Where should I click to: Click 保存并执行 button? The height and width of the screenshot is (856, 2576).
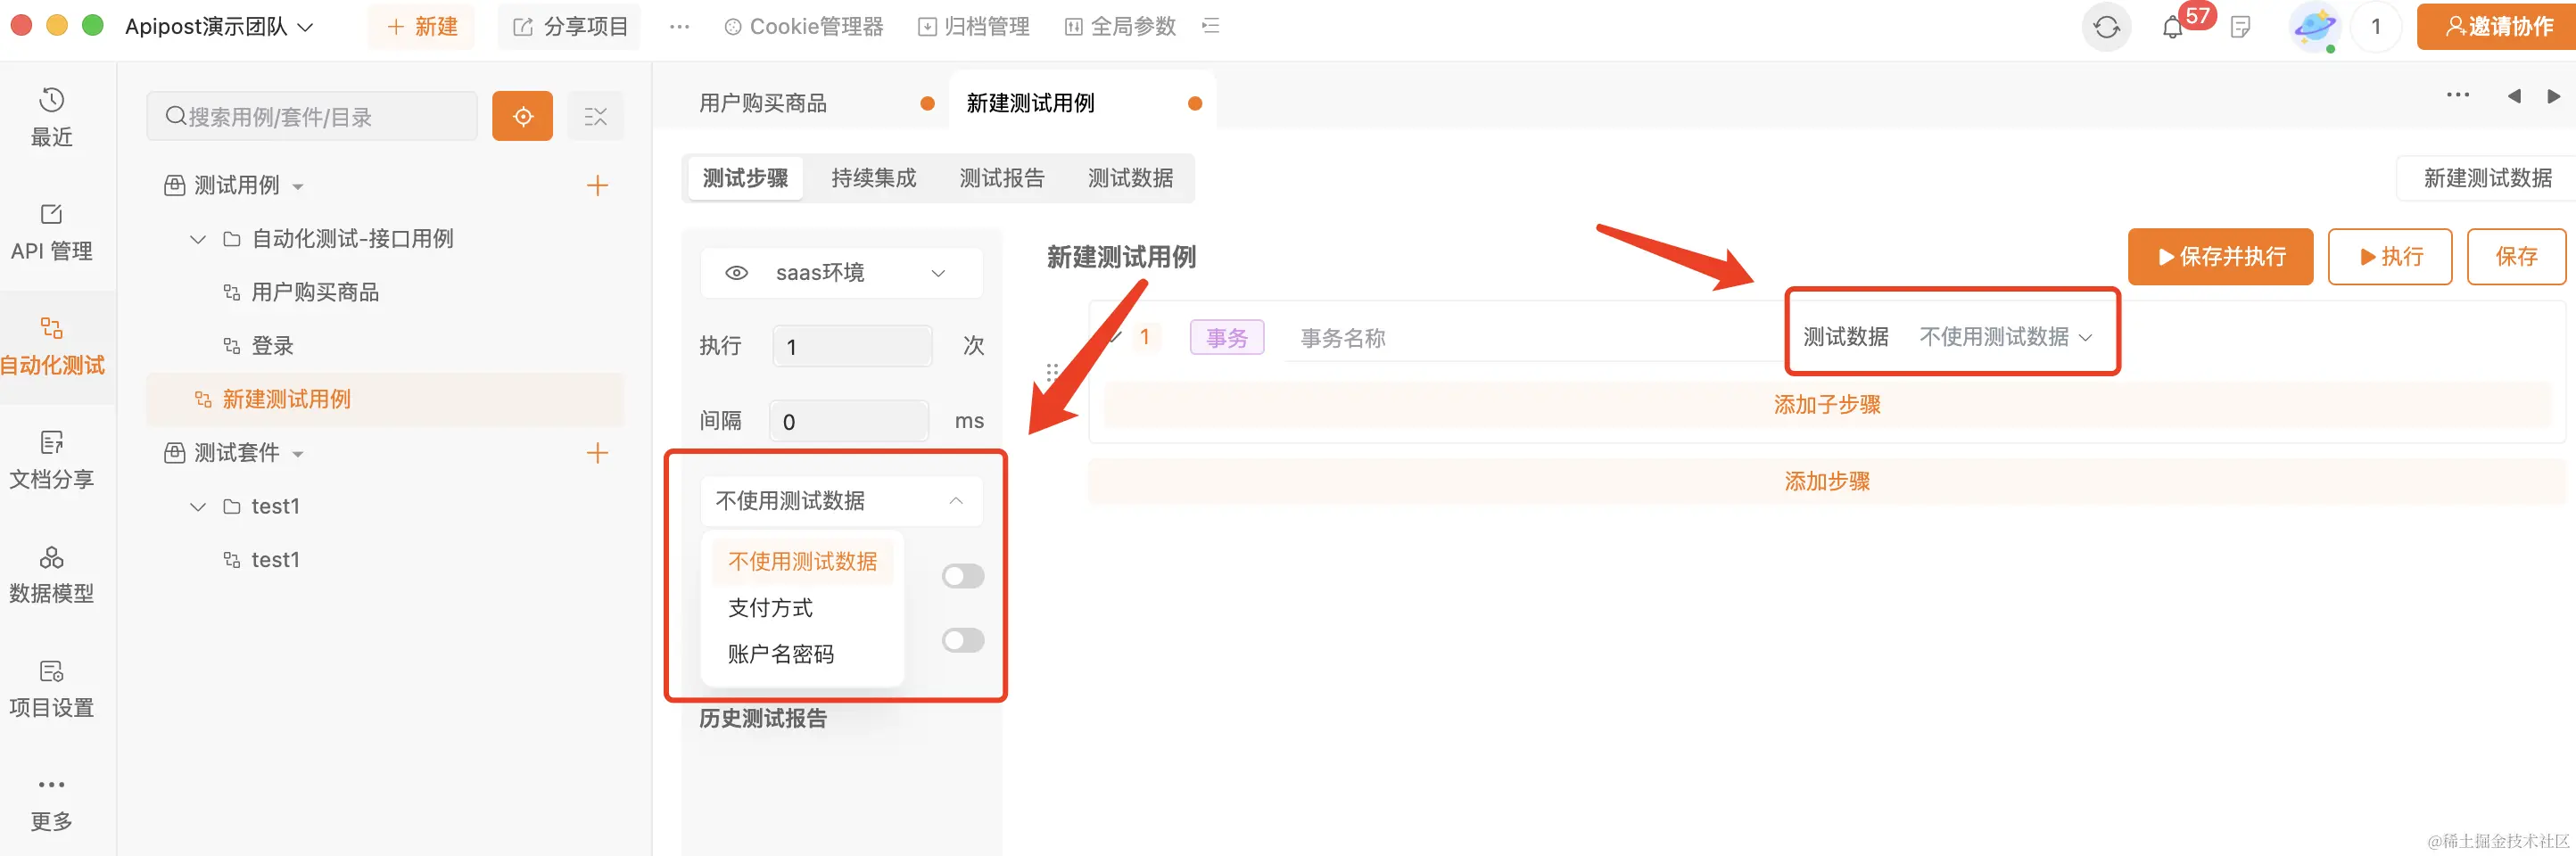point(2220,257)
